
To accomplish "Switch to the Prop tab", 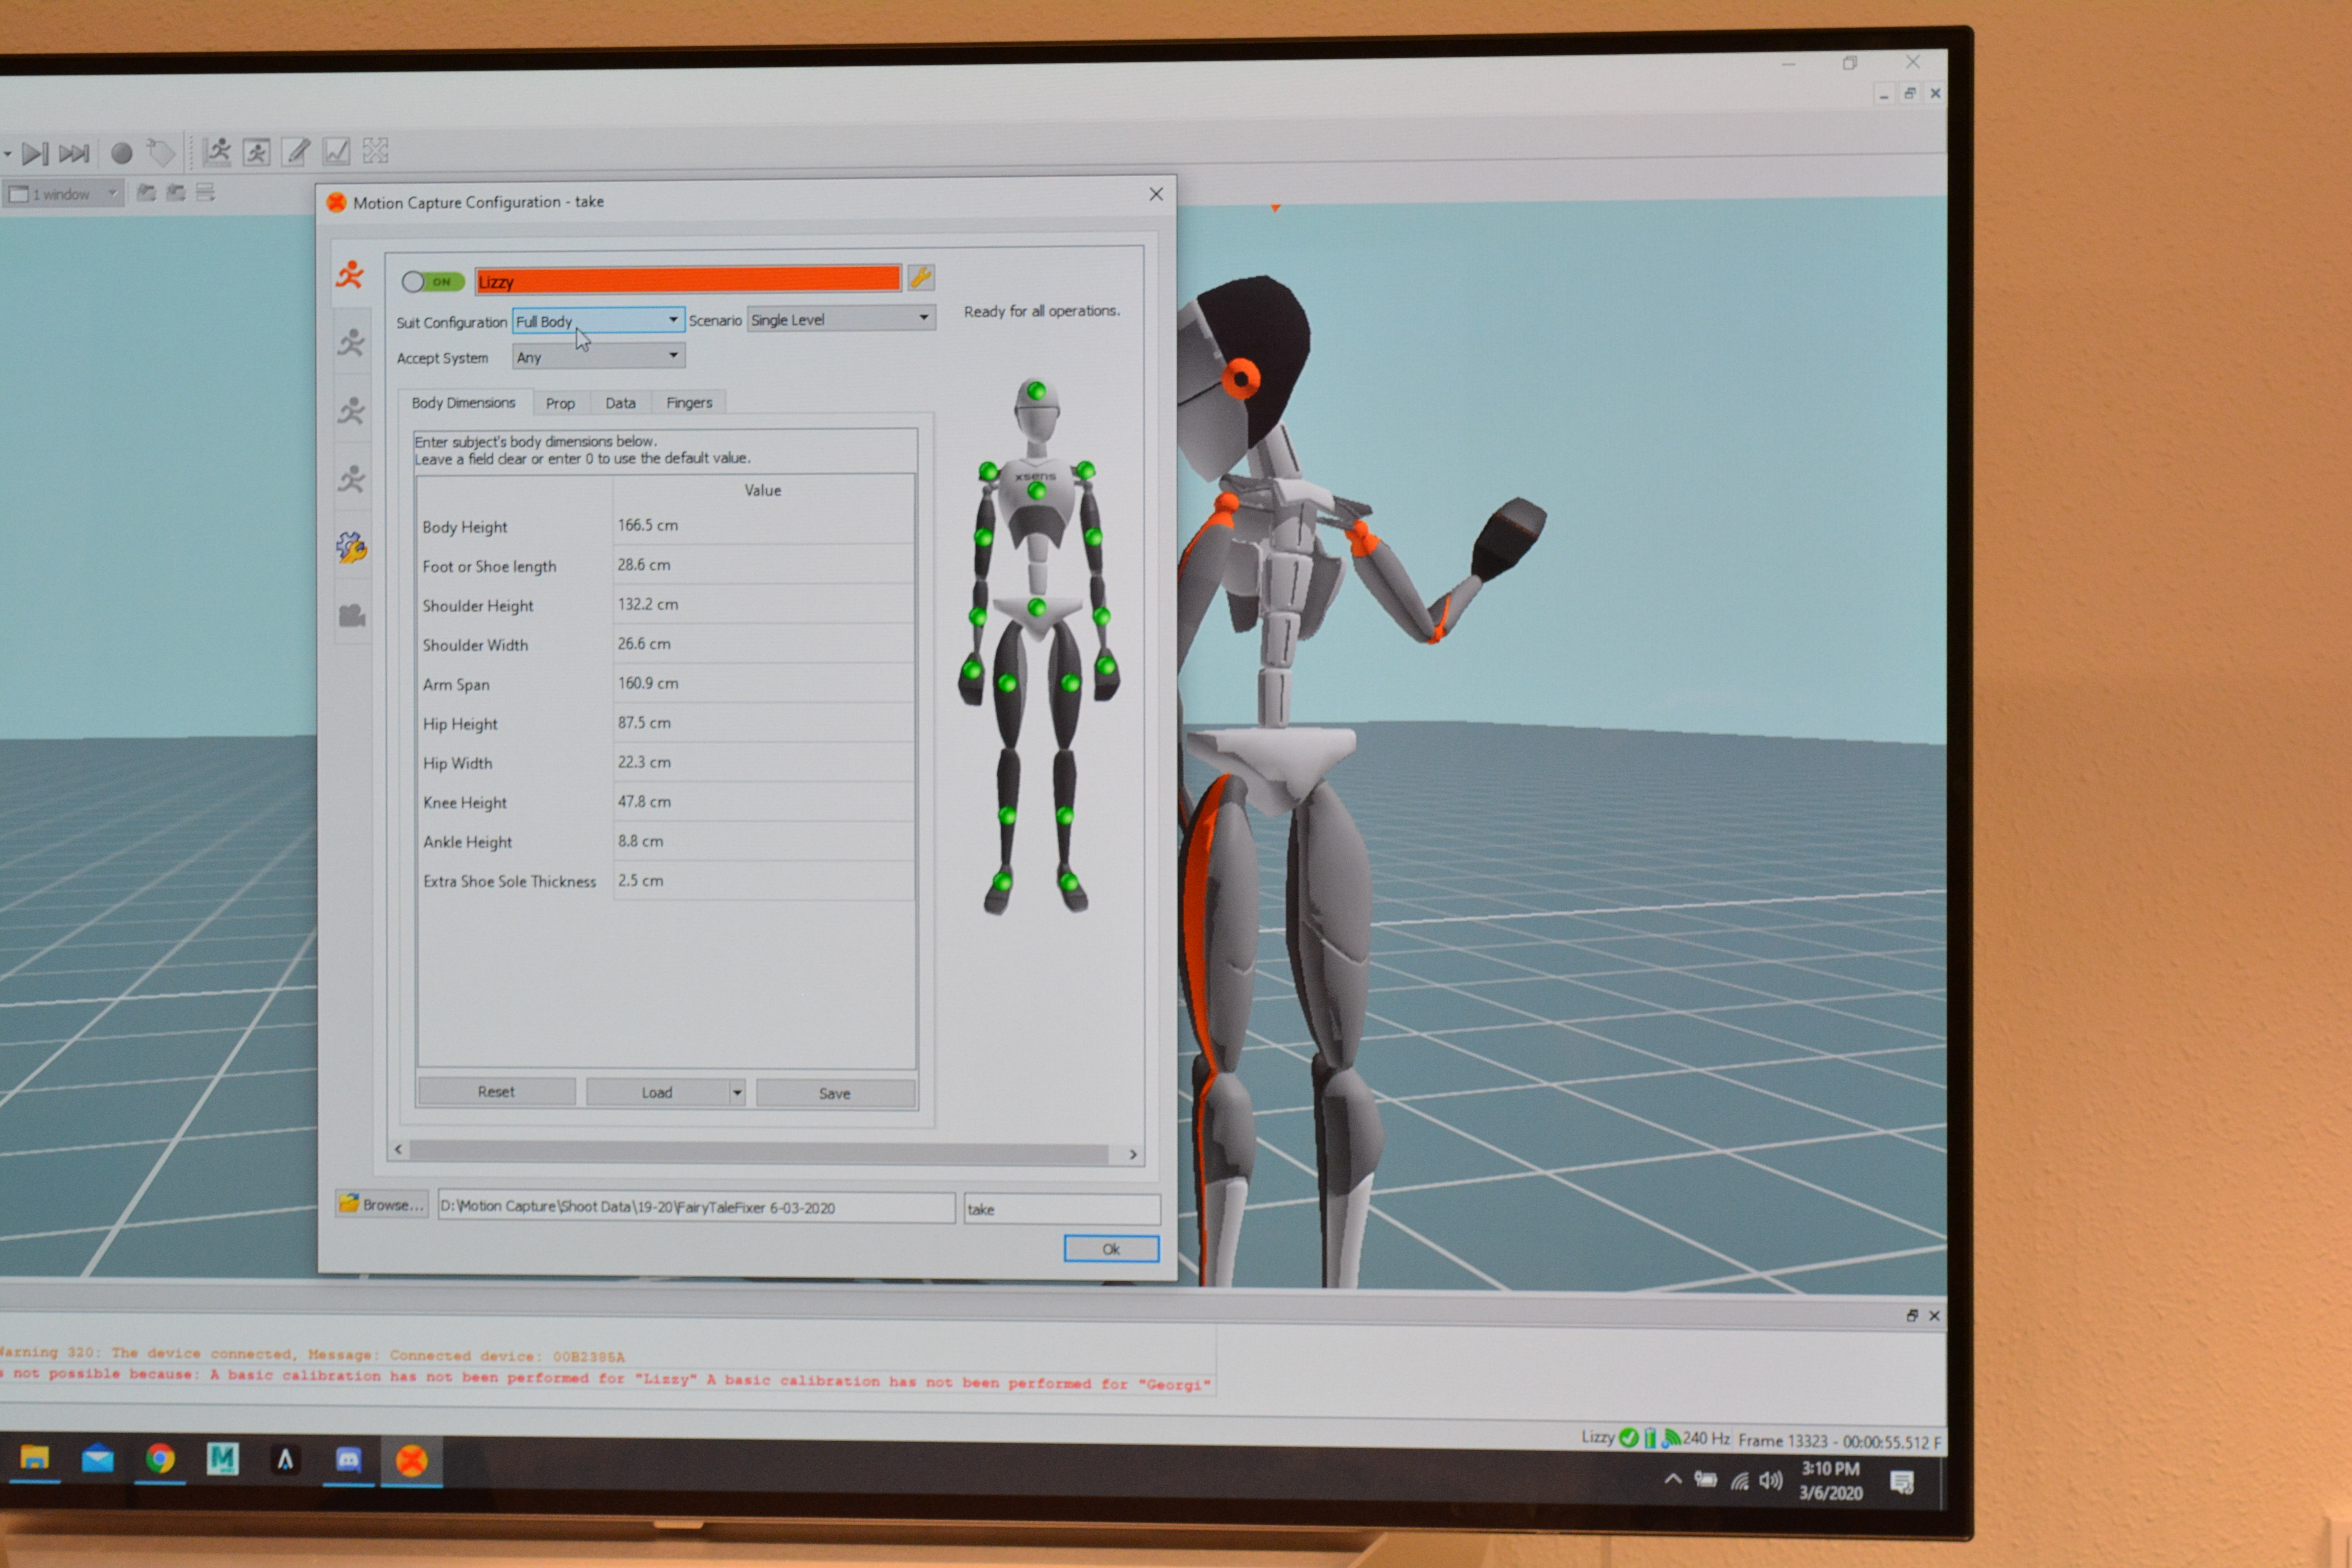I will pos(560,403).
